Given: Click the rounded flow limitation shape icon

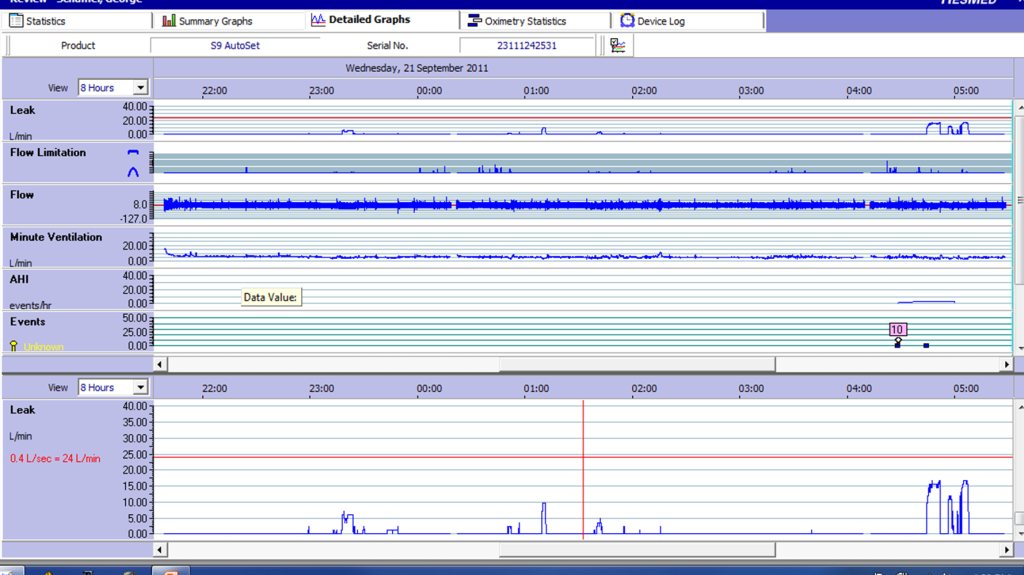Looking at the screenshot, I should pyautogui.click(x=133, y=172).
